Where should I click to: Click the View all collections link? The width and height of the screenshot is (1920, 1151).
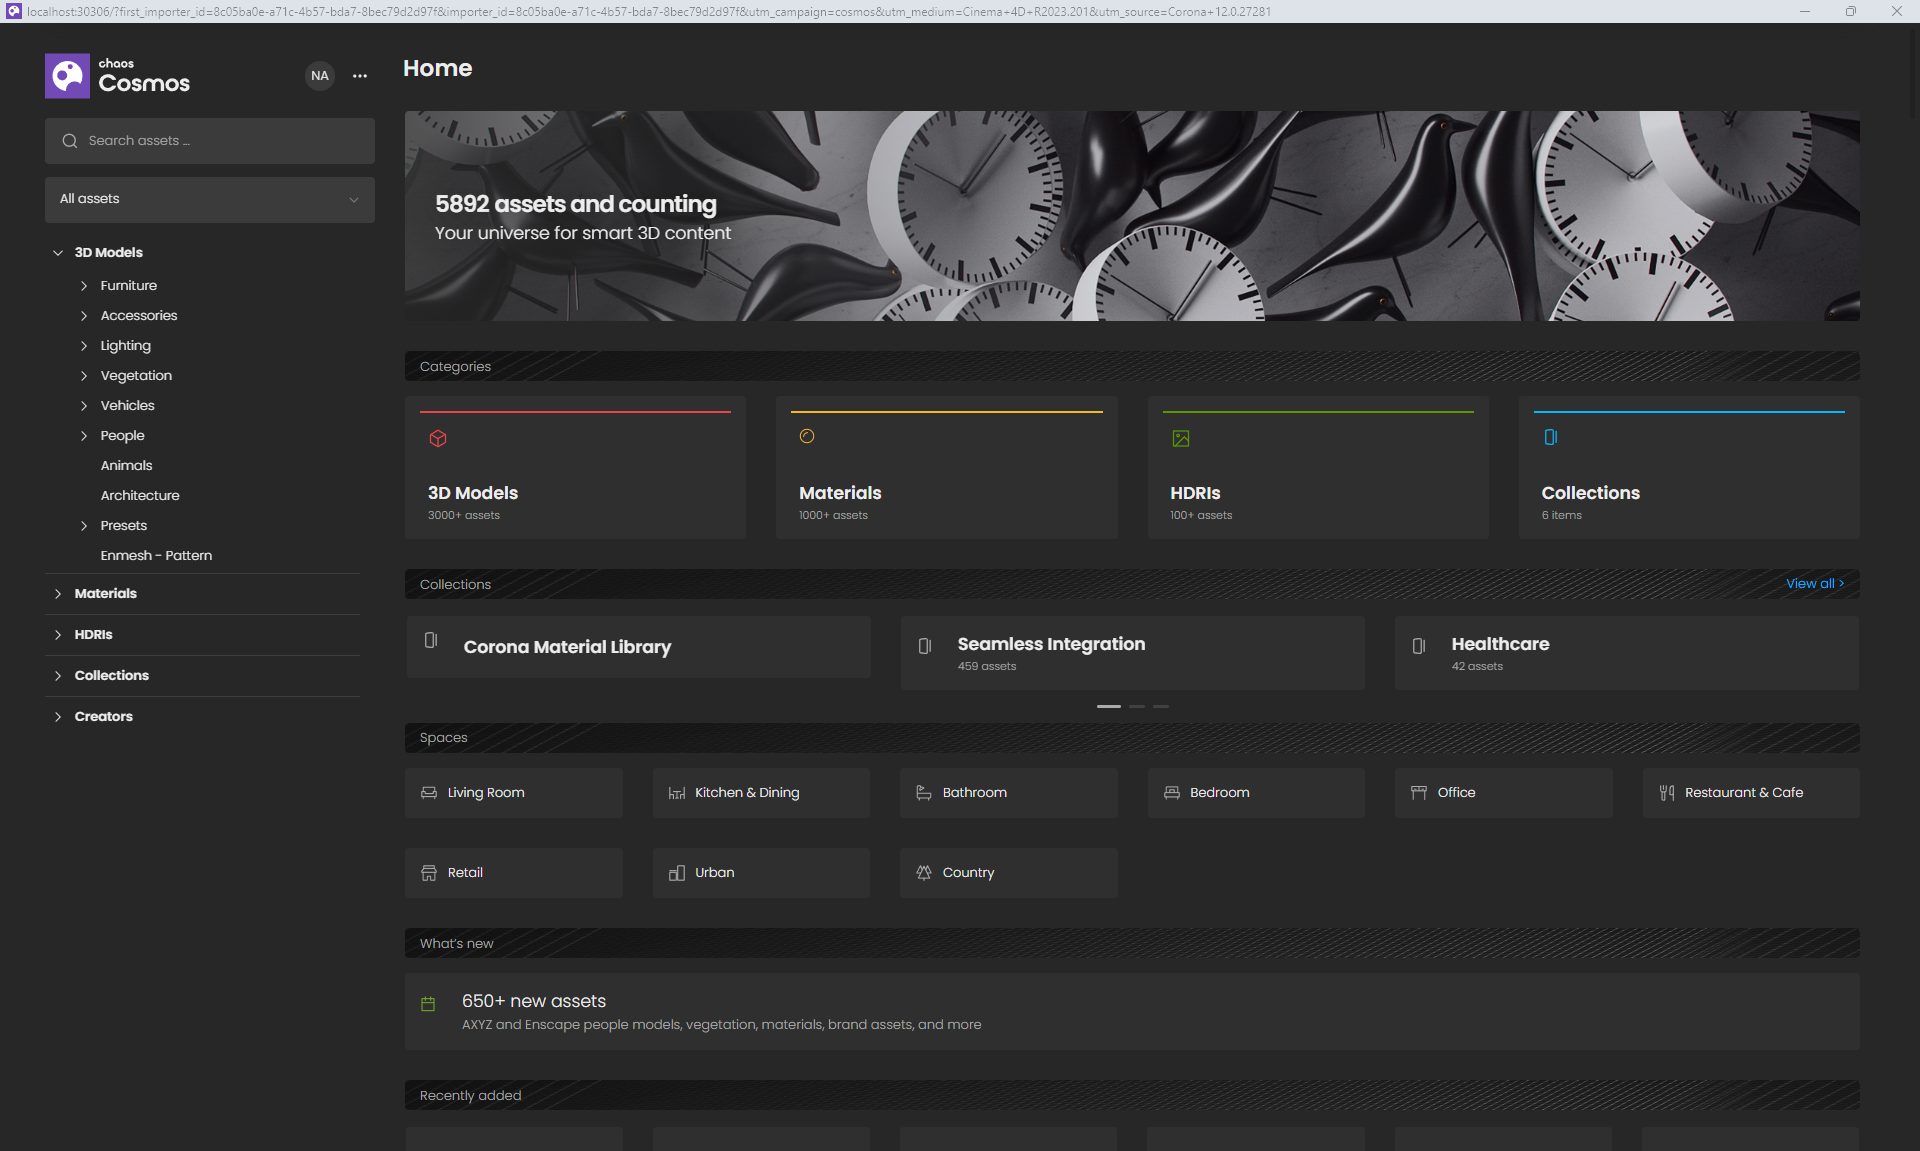[x=1814, y=584]
